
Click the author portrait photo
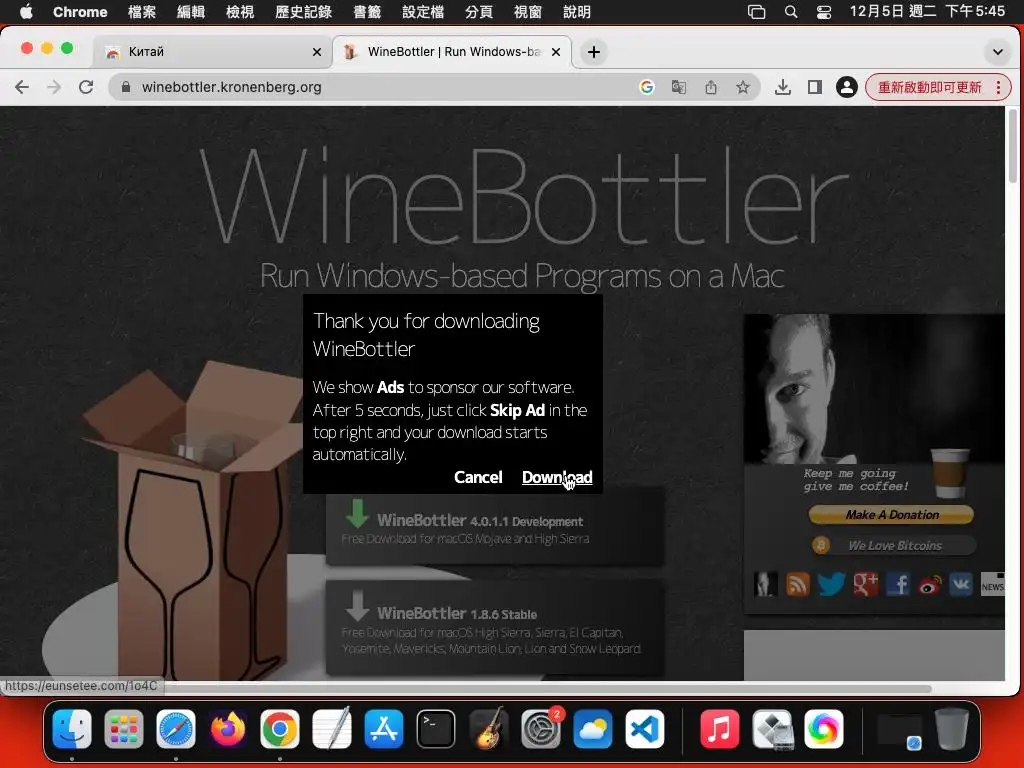coord(874,389)
